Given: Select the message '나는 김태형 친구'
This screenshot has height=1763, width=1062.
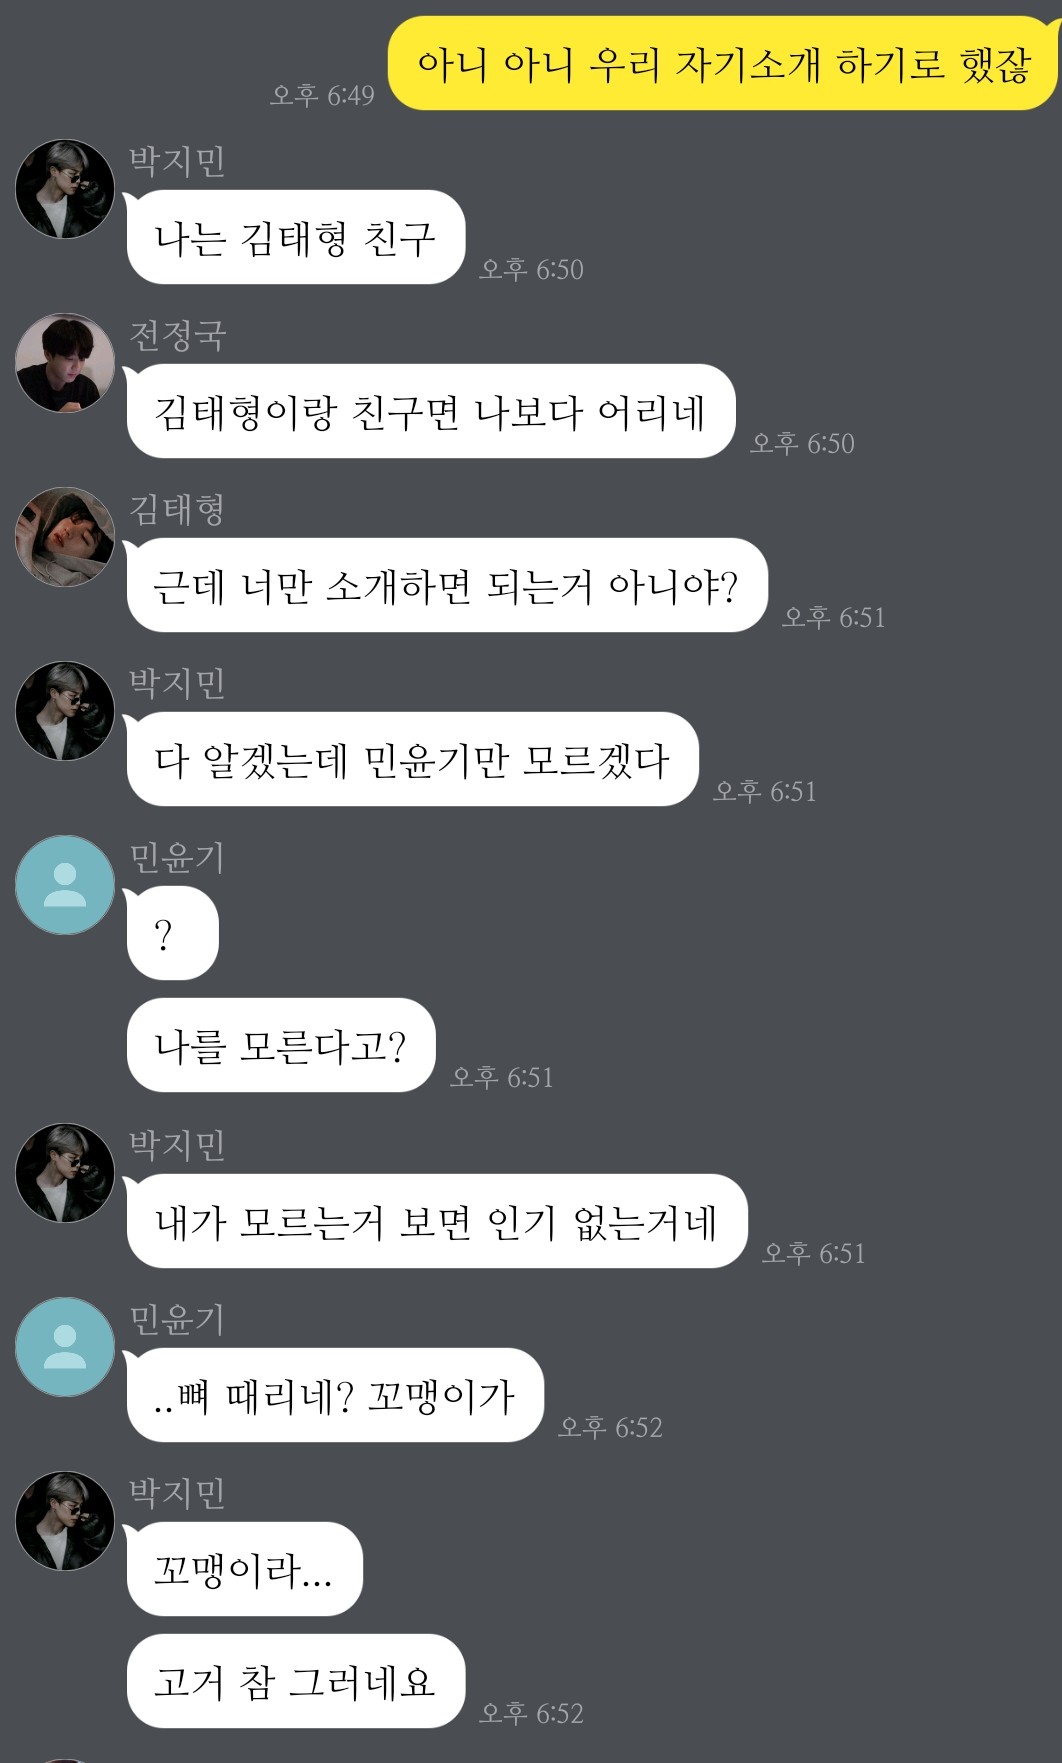Looking at the screenshot, I should (x=296, y=237).
